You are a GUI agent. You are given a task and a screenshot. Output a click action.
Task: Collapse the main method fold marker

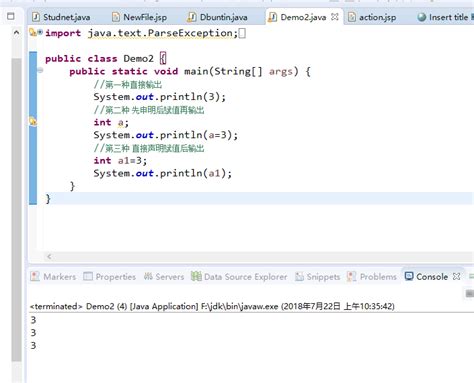pyautogui.click(x=40, y=70)
